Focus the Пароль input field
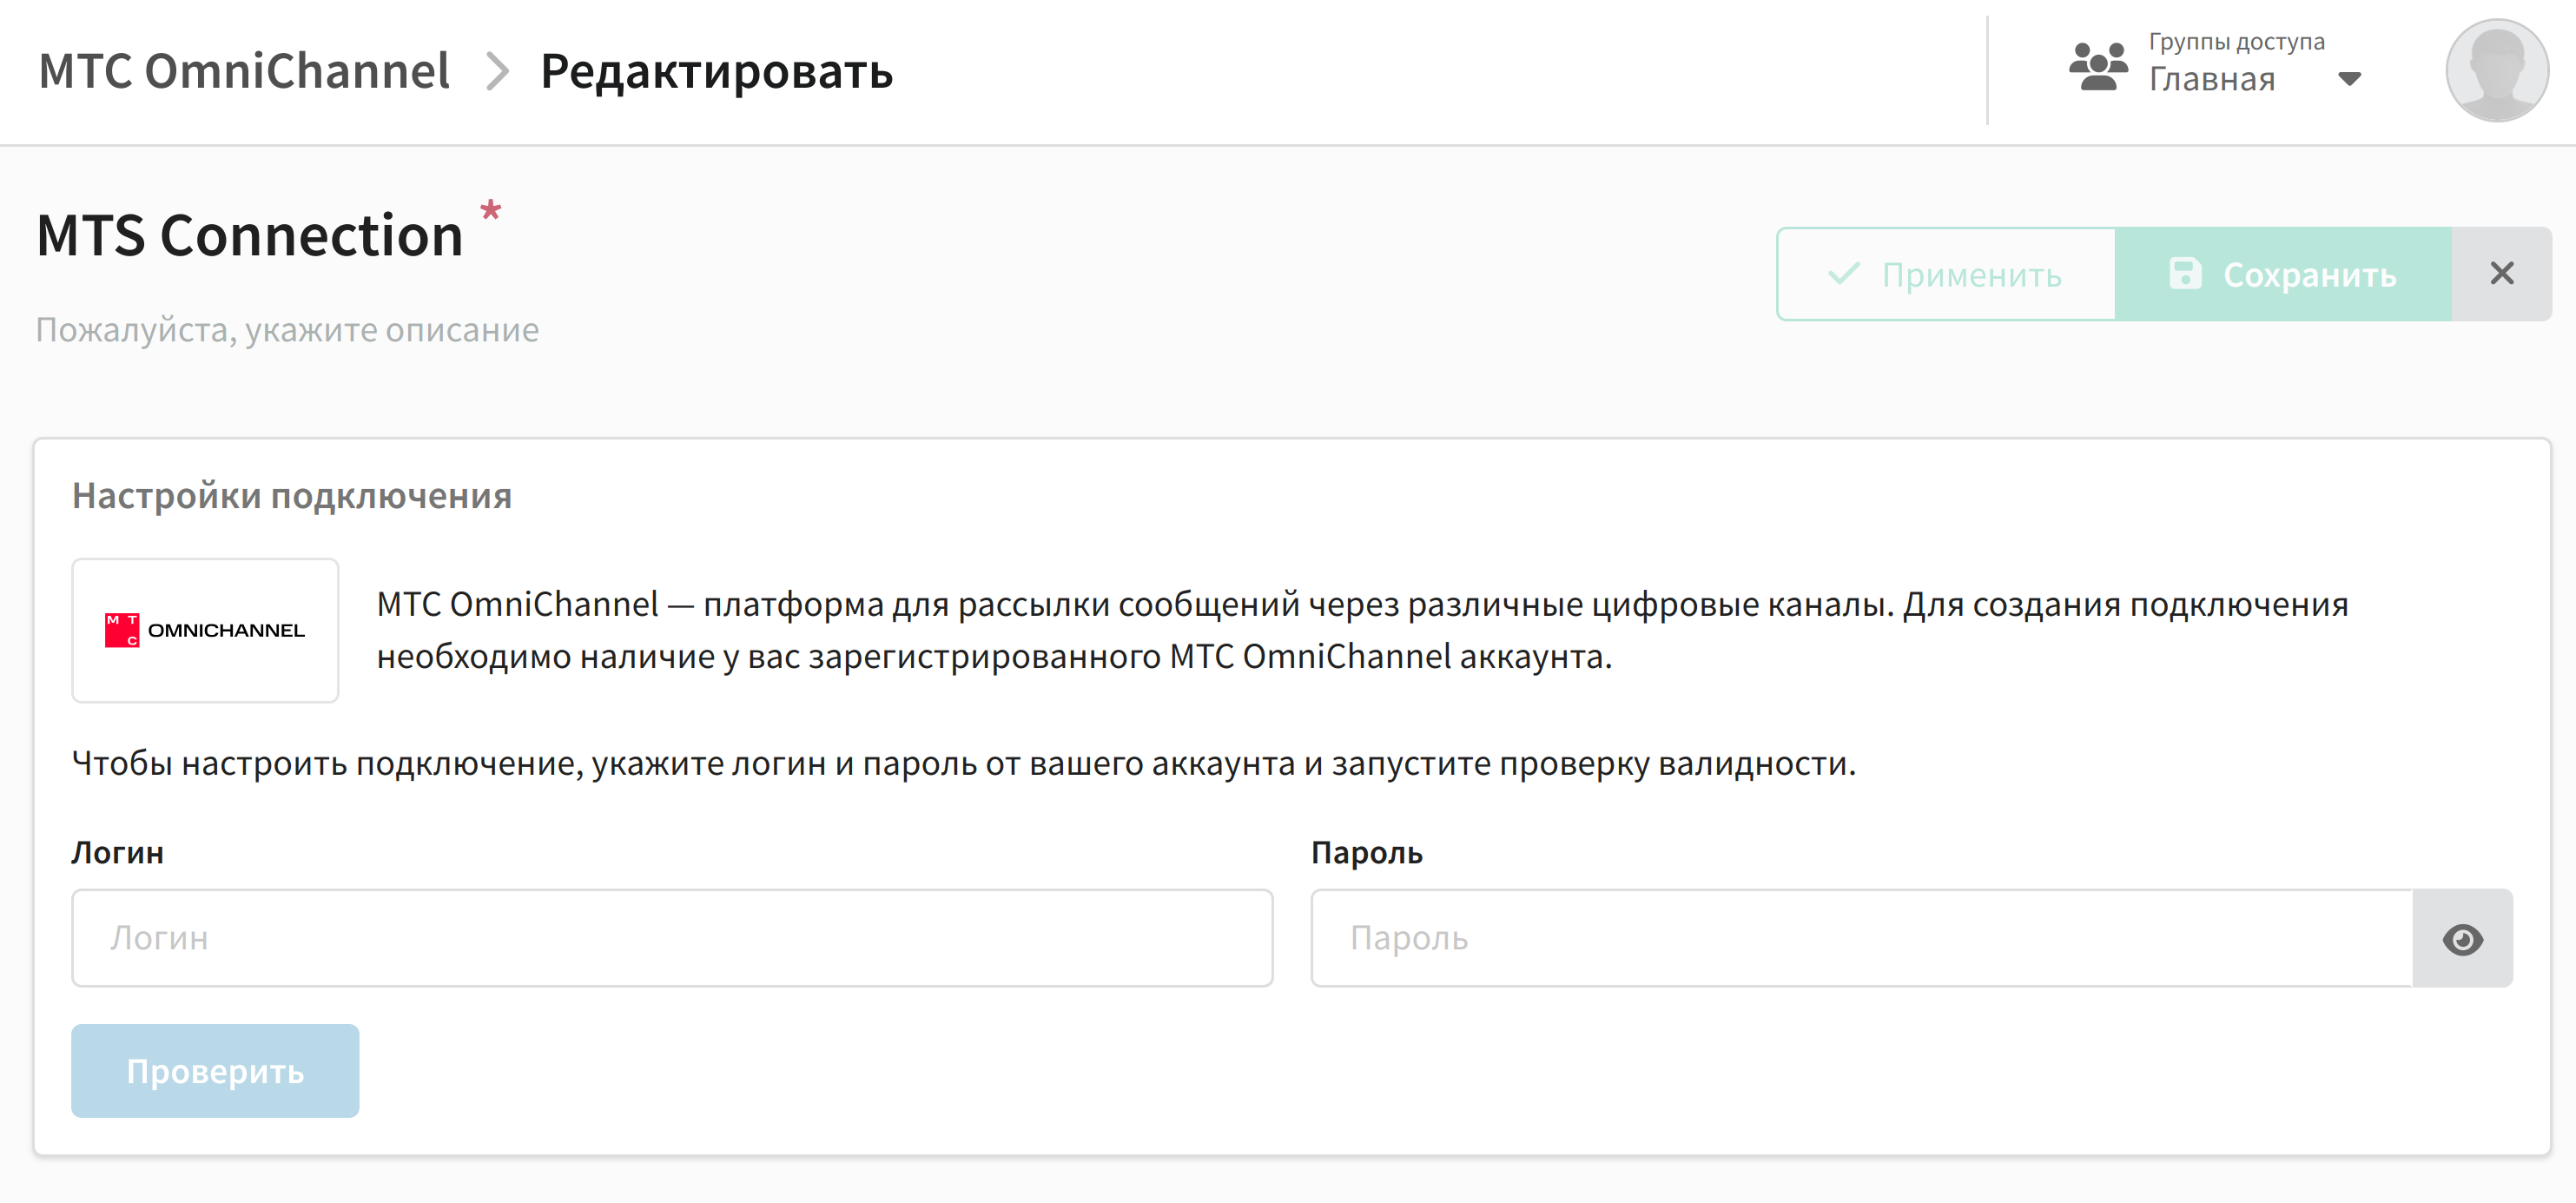2576x1203 pixels. [1862, 938]
